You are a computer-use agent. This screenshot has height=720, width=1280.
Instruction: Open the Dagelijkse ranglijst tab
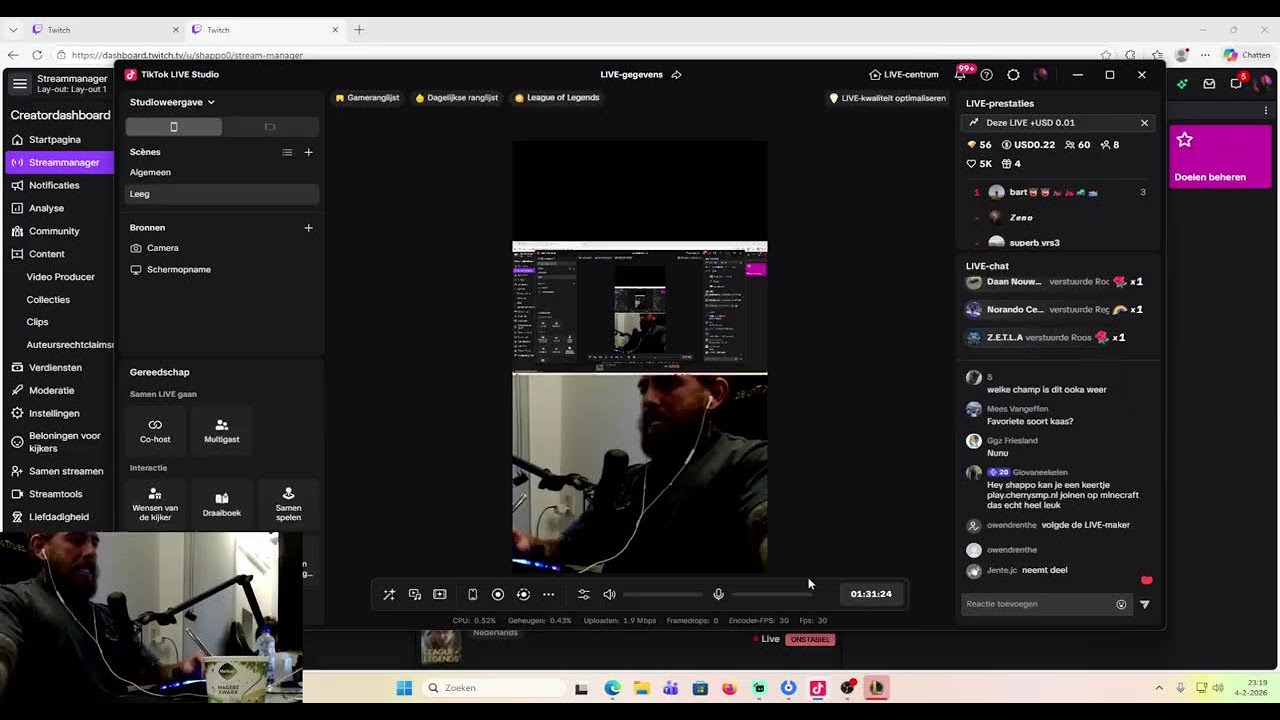click(x=456, y=98)
